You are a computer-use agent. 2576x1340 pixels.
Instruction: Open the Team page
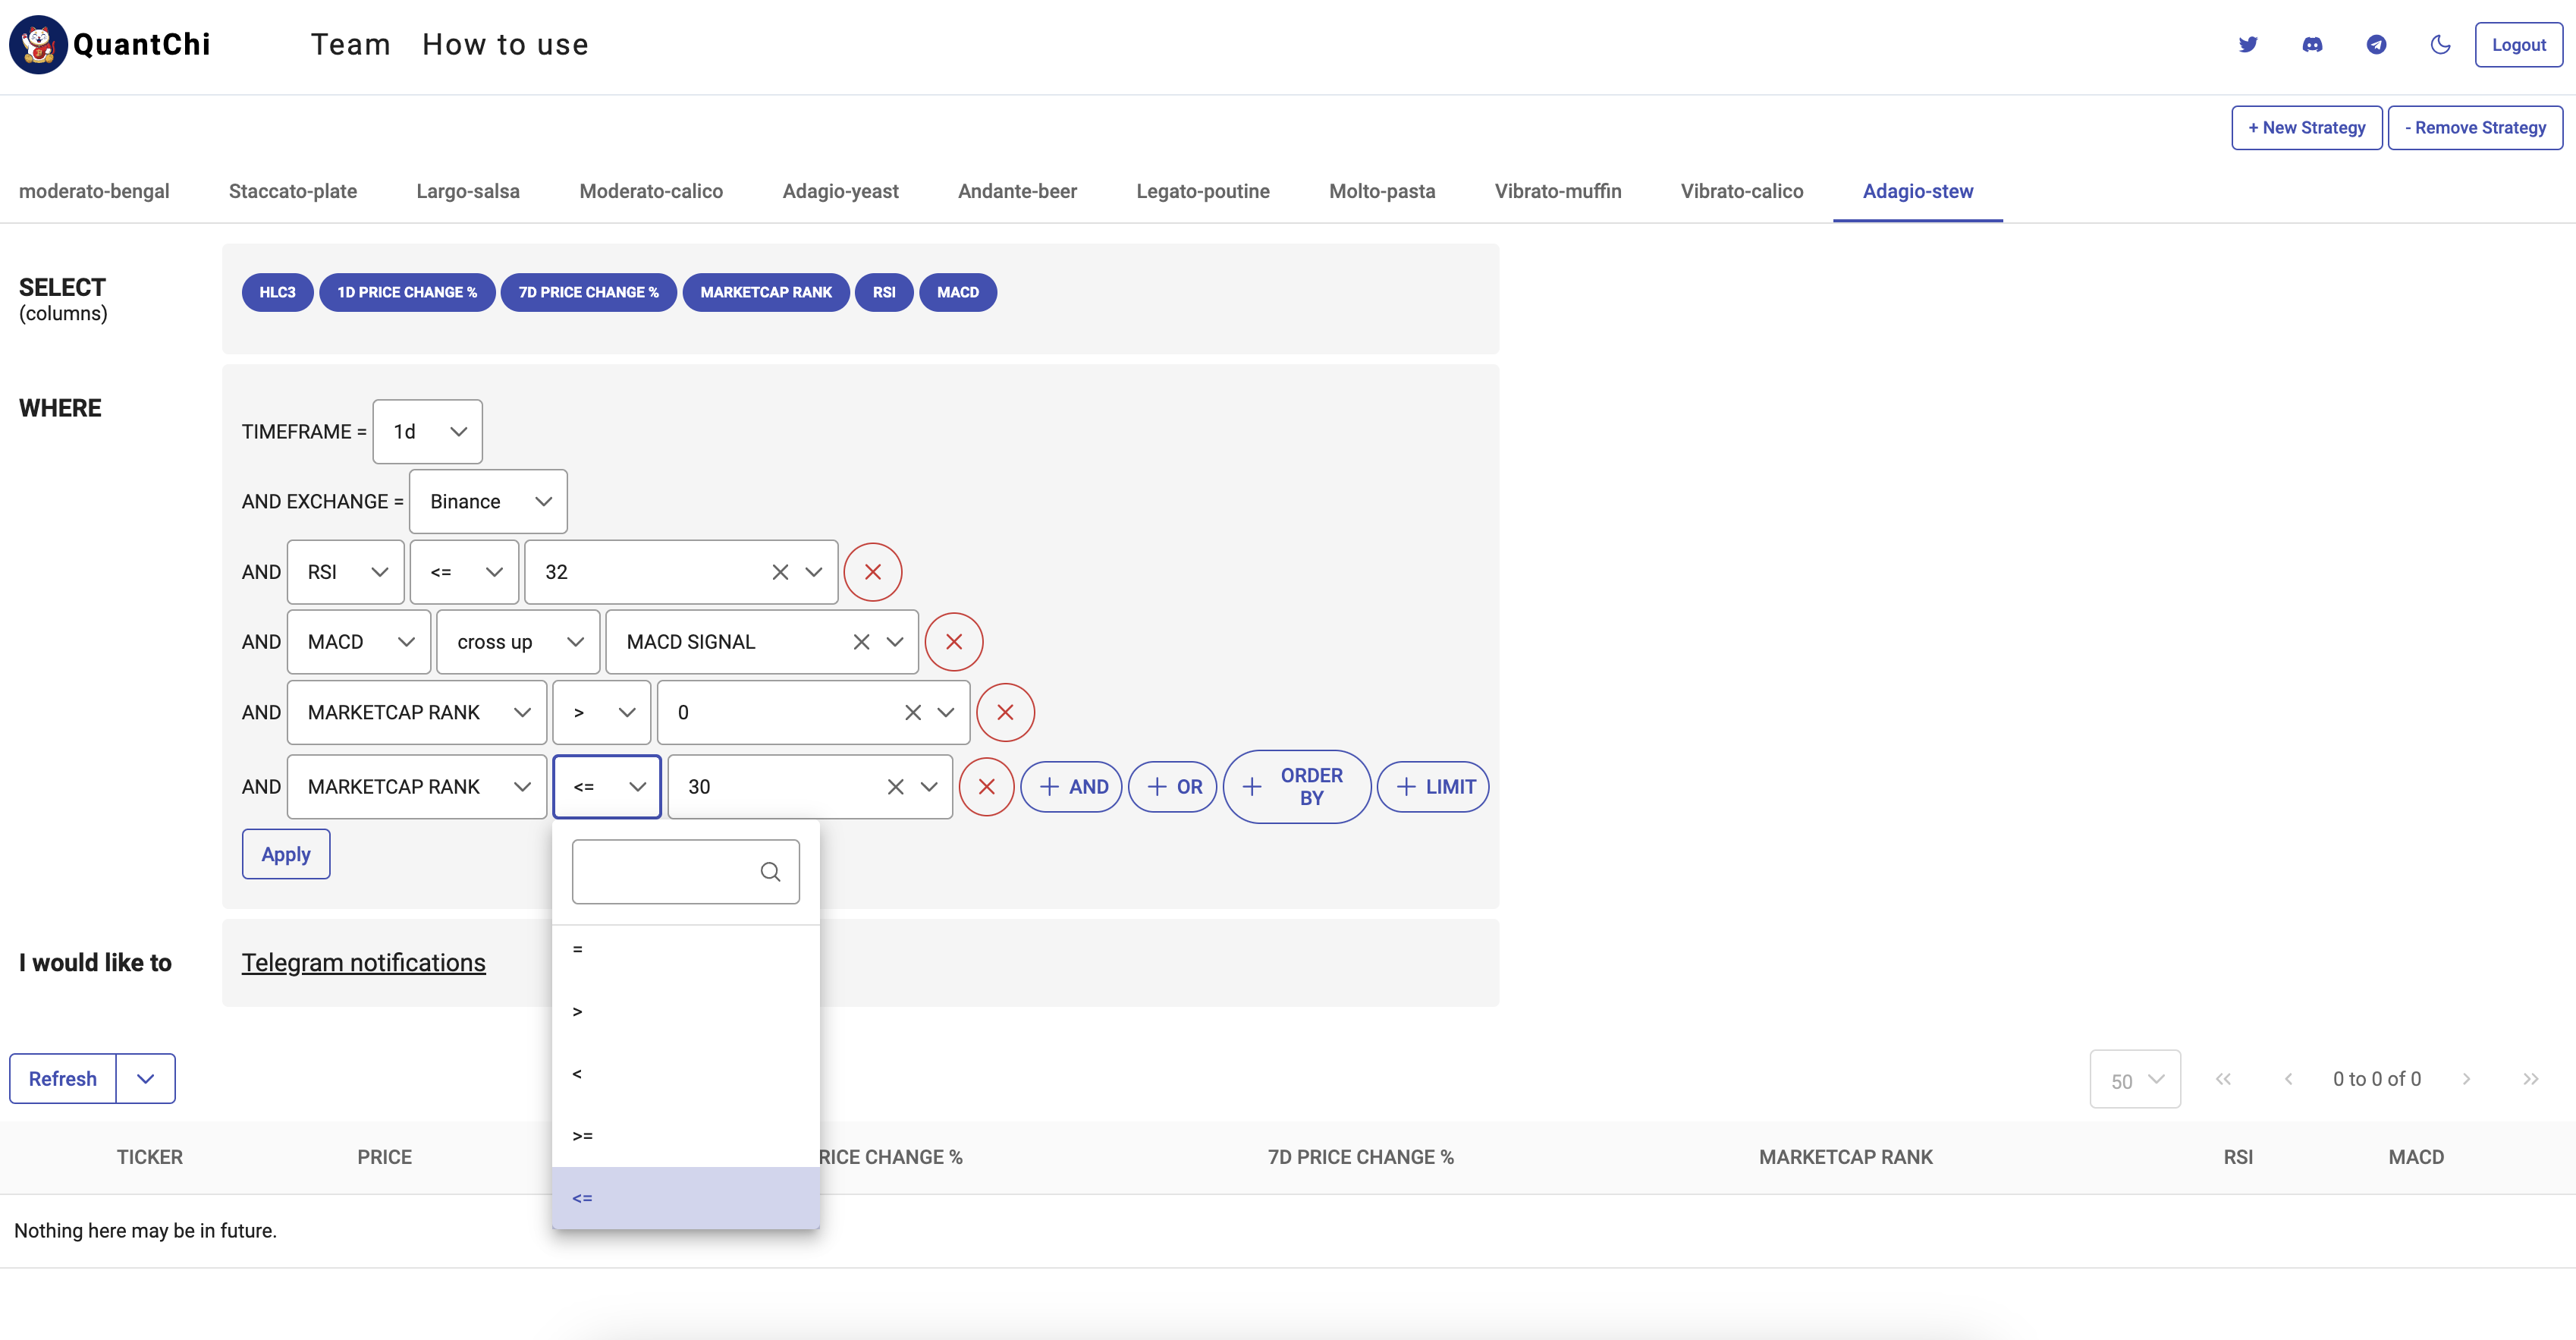350,45
